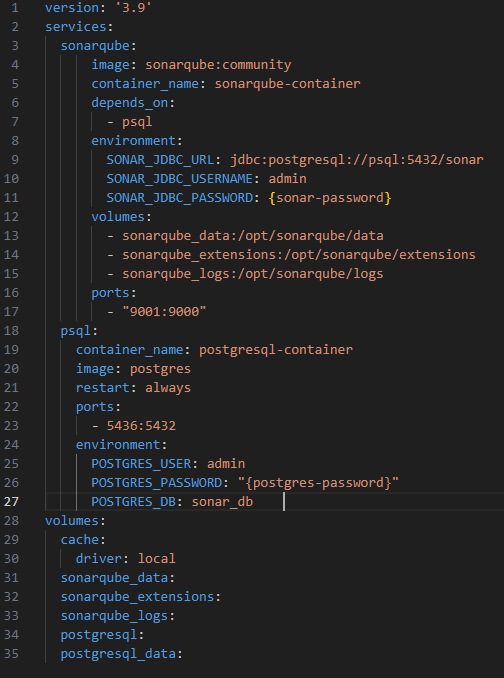Viewport: 504px width, 678px height.
Task: Click admin value of POSTGRES_USER
Action: click(226, 464)
